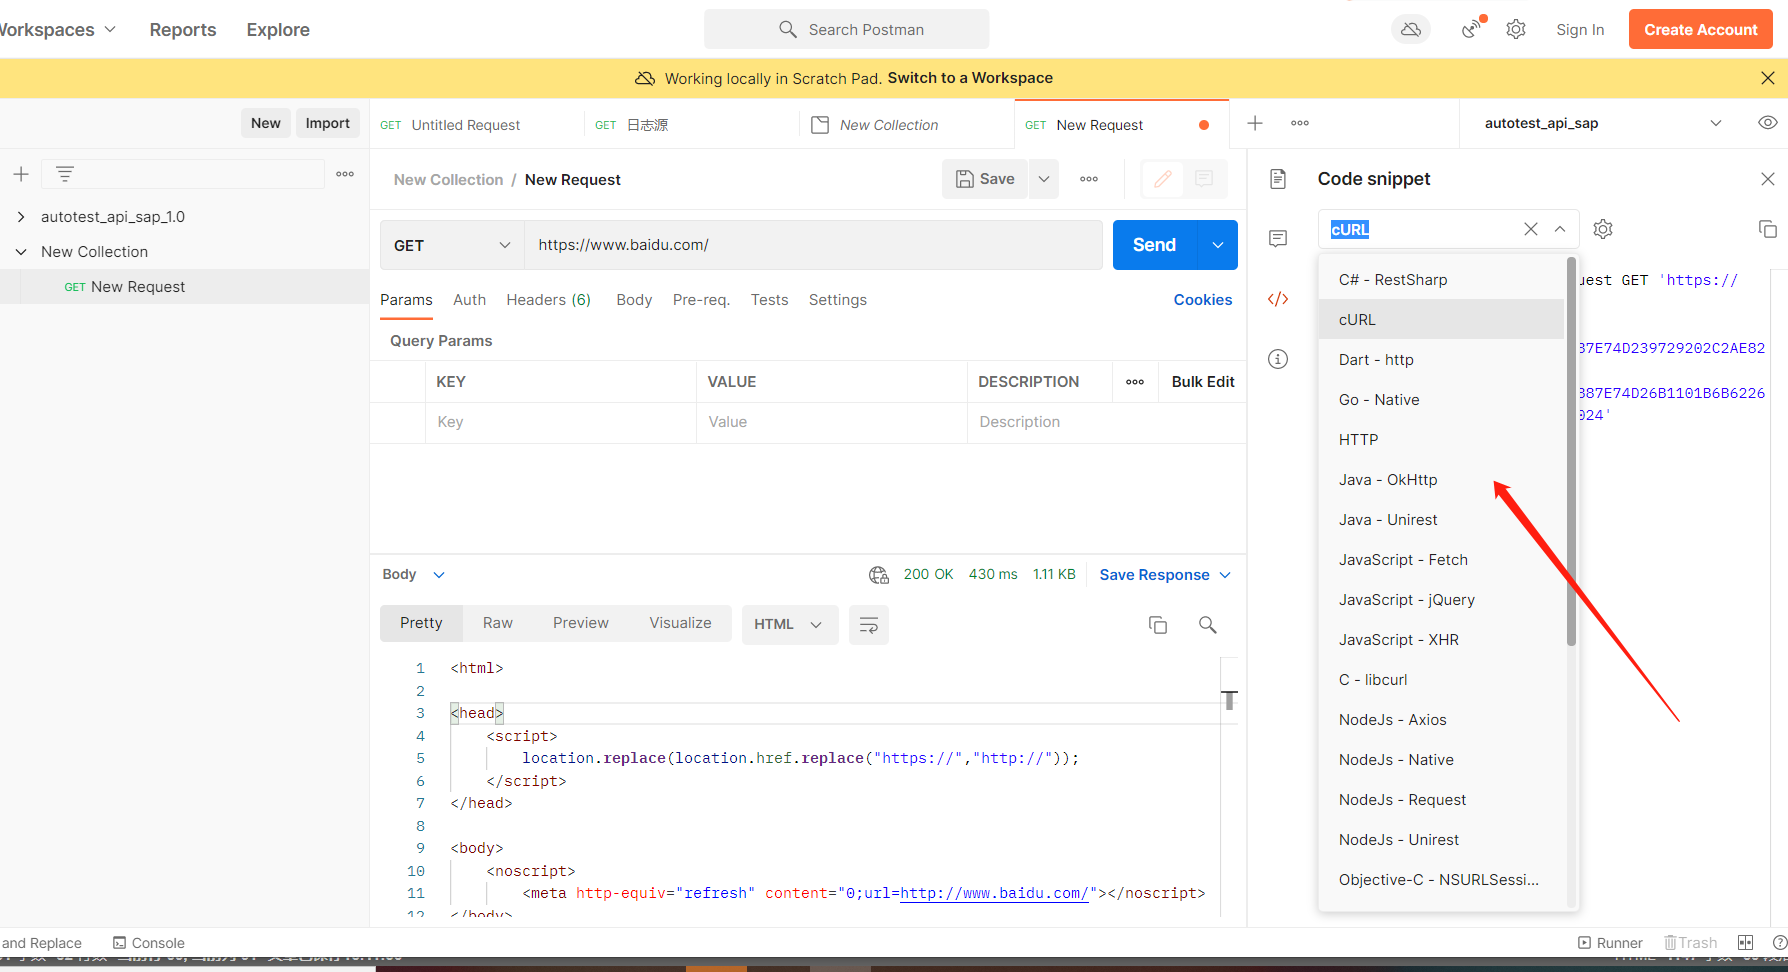Expand the autotest_api_sap_1.0 collection
The width and height of the screenshot is (1788, 972).
(x=21, y=217)
